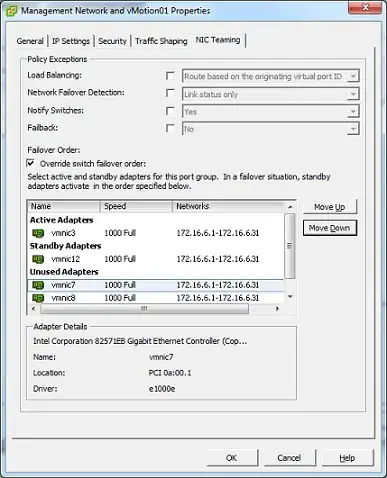
Task: Select the vmnic8 unused adapter row
Action: point(156,298)
